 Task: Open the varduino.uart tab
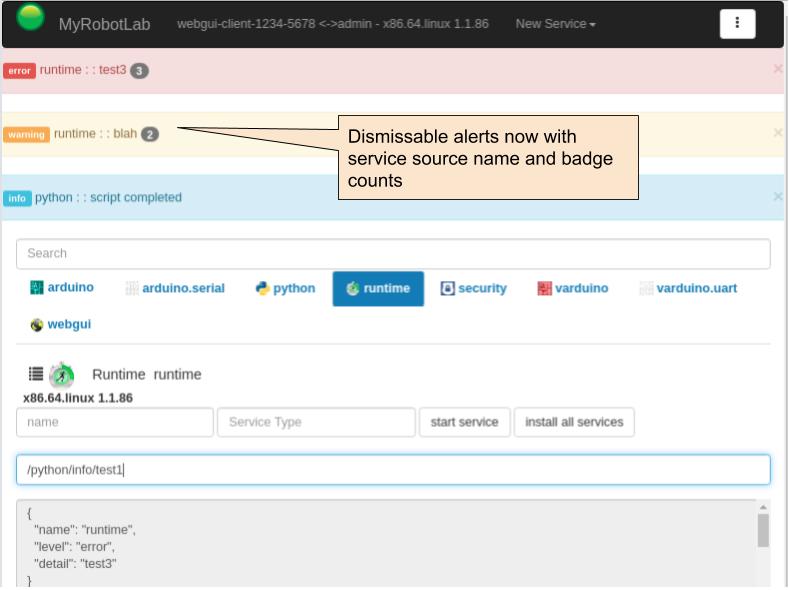click(688, 289)
